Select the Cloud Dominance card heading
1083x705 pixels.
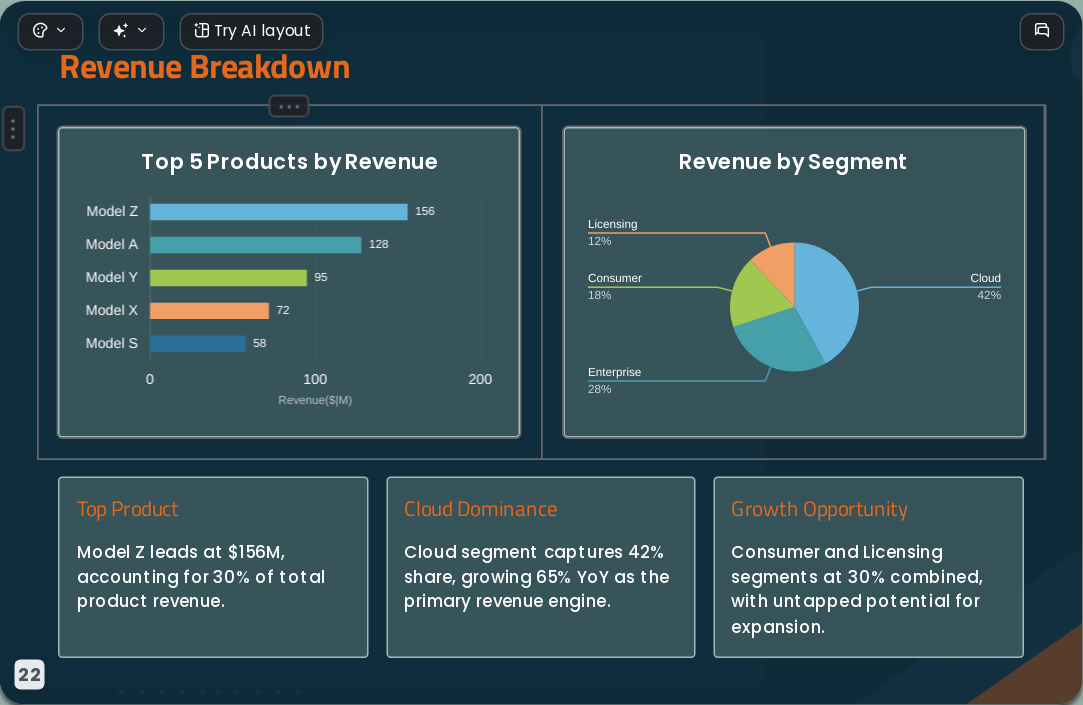click(481, 510)
